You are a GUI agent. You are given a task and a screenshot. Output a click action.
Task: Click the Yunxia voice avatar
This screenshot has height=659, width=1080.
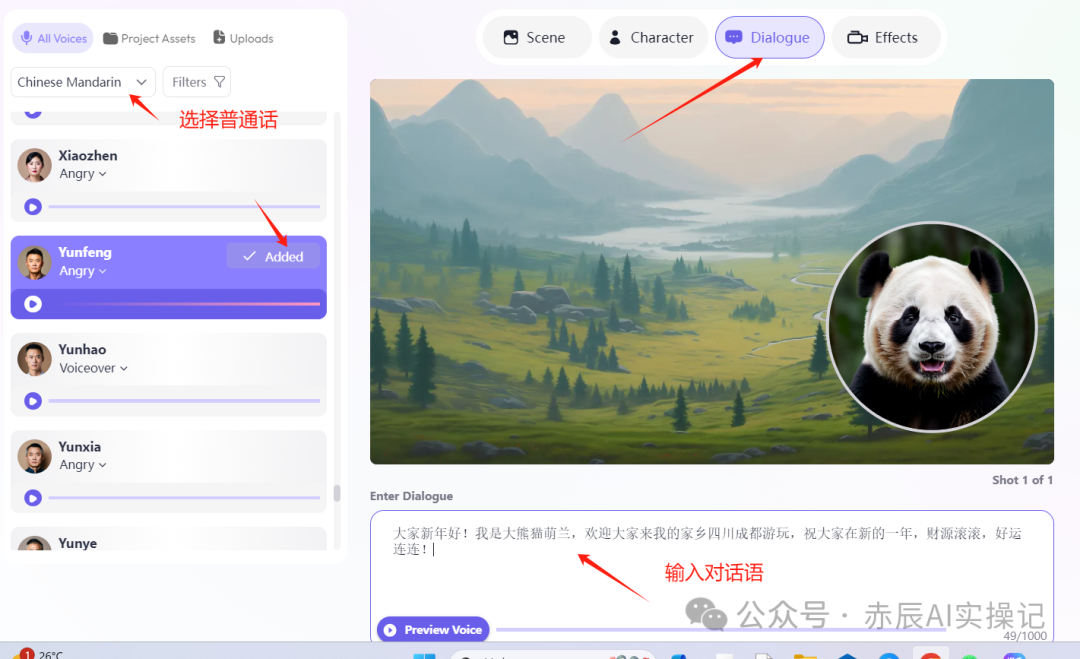pyautogui.click(x=34, y=457)
